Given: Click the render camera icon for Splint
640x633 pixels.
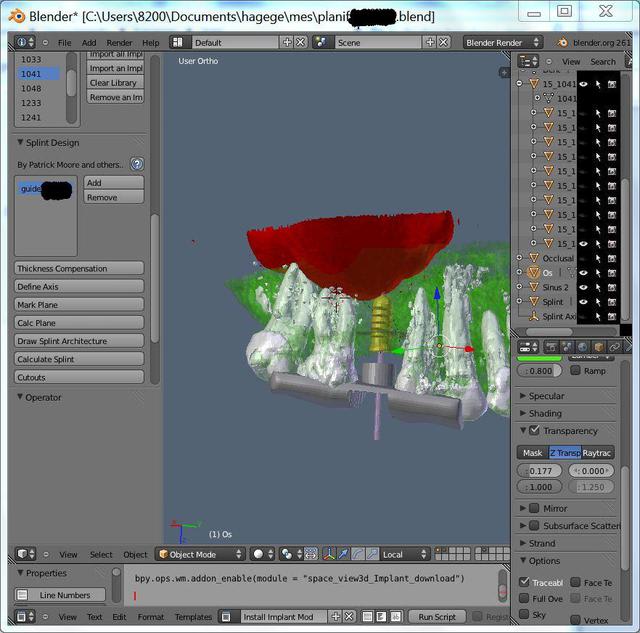Looking at the screenshot, I should [x=612, y=301].
